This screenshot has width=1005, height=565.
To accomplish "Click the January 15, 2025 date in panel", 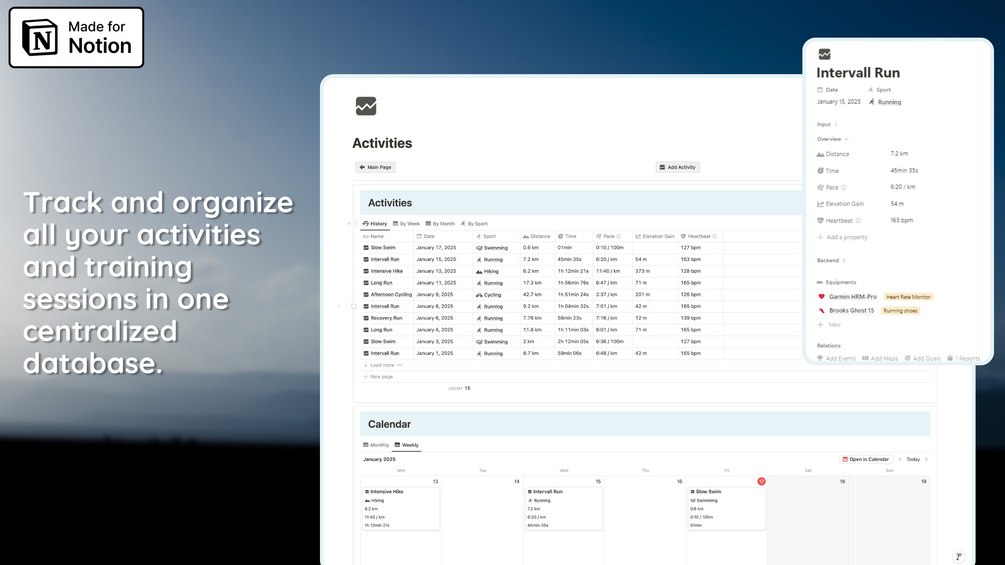I will (838, 102).
